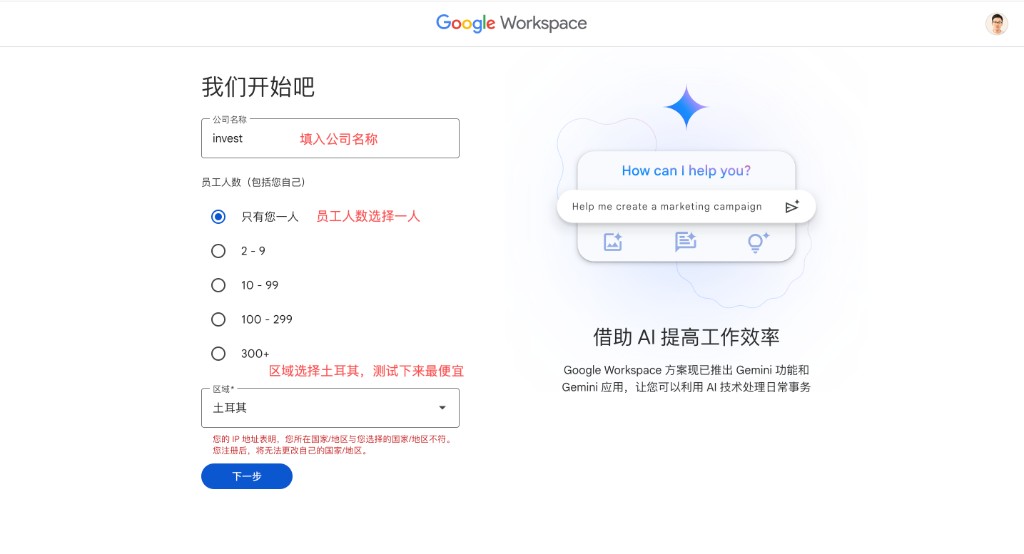Image resolution: width=1024 pixels, height=554 pixels.
Task: Click the image generation icon
Action: [613, 242]
